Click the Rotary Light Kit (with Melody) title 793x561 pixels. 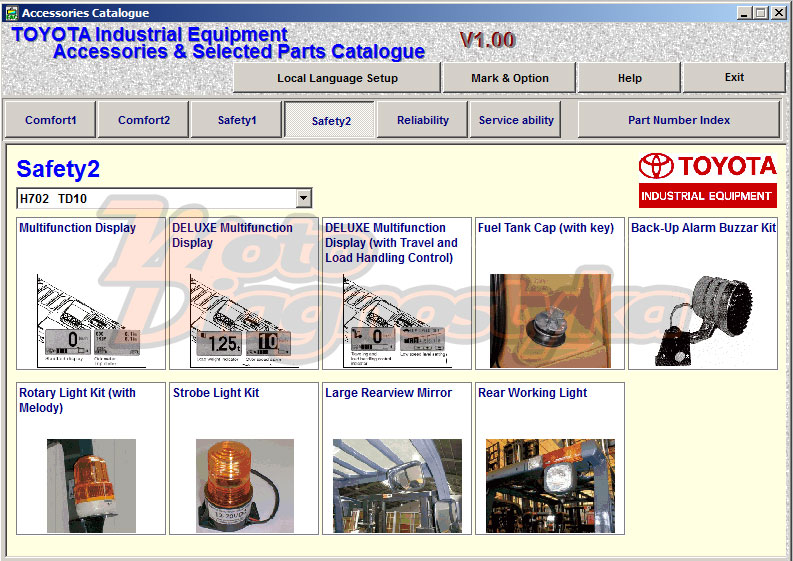tap(77, 400)
